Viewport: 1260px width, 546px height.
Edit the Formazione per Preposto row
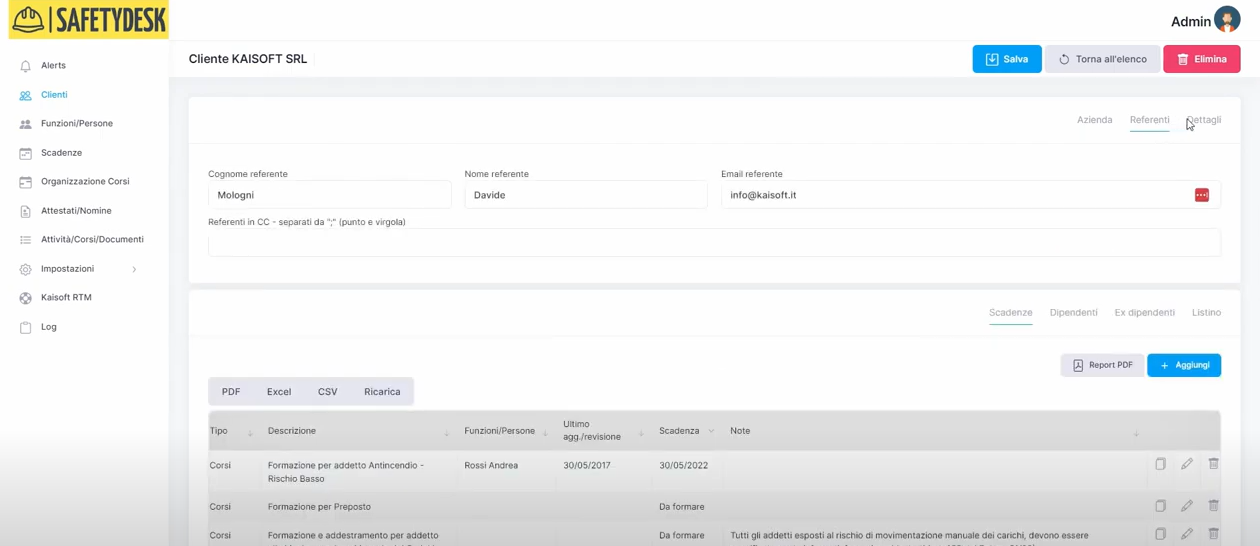click(1187, 506)
